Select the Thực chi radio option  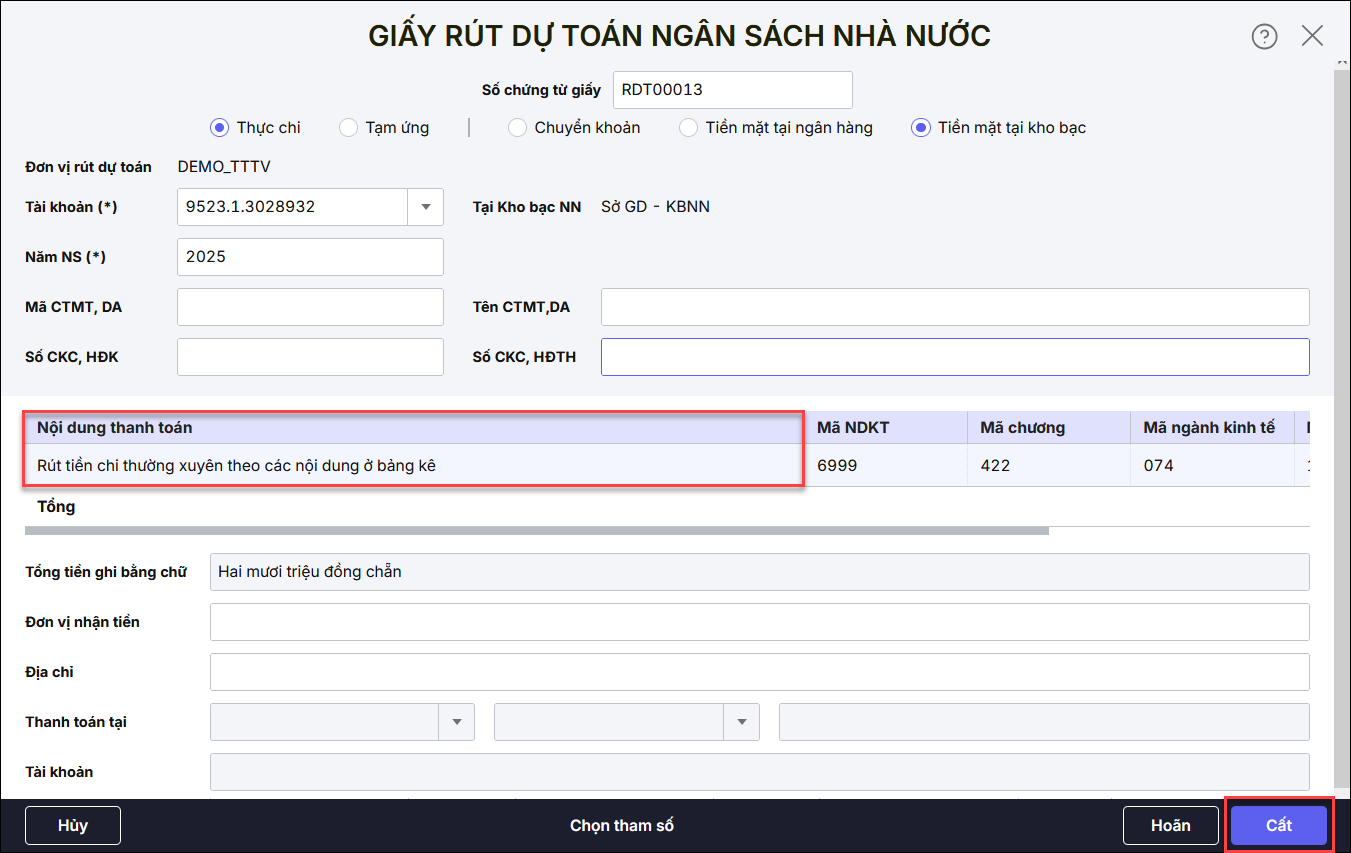pyautogui.click(x=220, y=128)
